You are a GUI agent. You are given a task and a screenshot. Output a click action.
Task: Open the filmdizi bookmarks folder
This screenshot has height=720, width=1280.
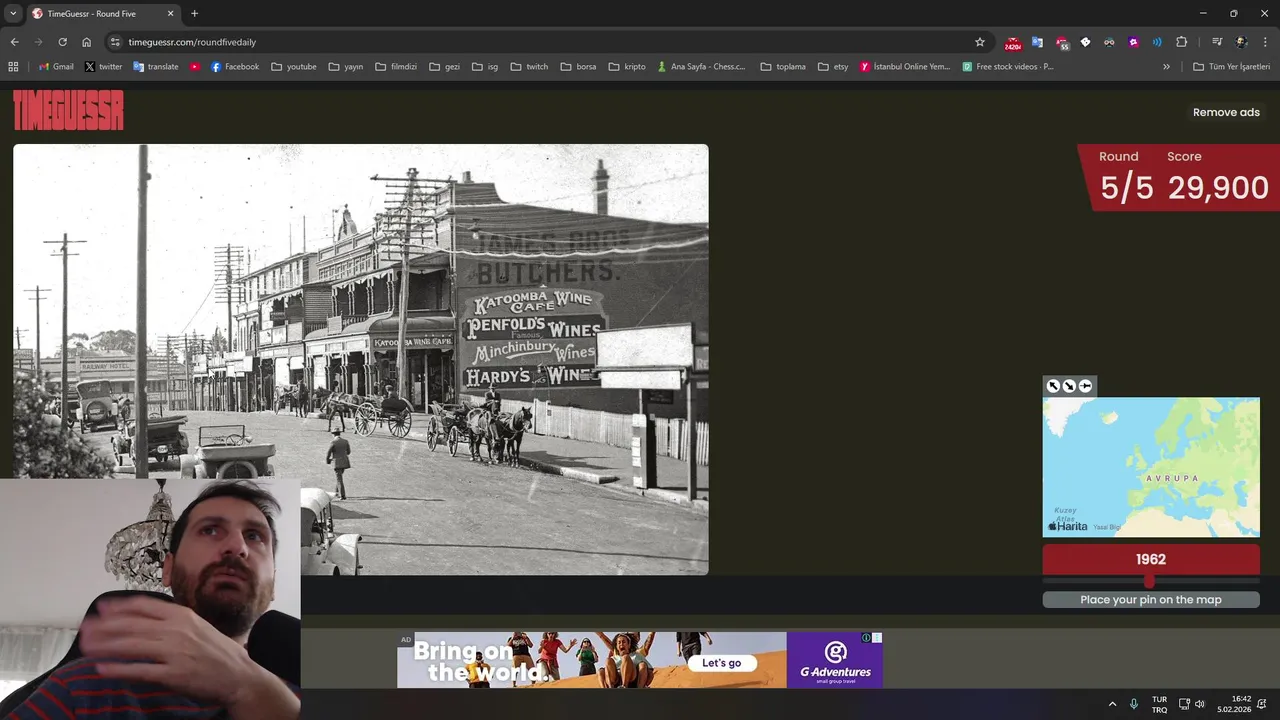[396, 67]
